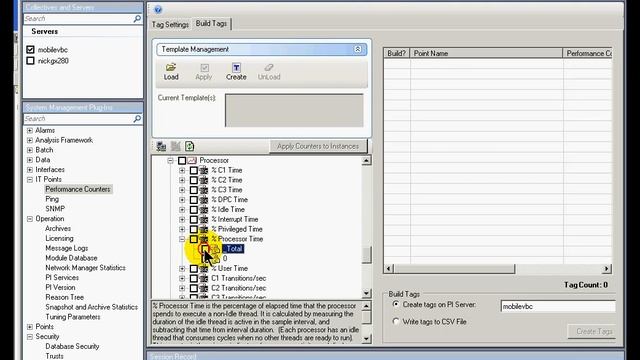This screenshot has height=360, width=640.
Task: Click the C2 Transitions/sec counter icon
Action: (x=204, y=288)
